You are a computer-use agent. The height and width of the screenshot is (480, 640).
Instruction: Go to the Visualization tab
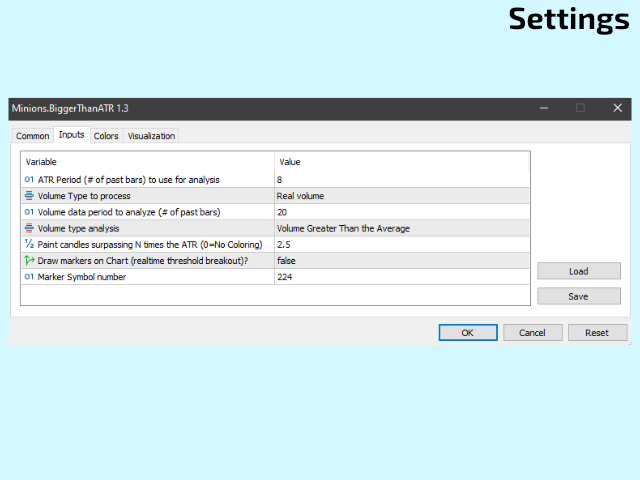tap(151, 136)
